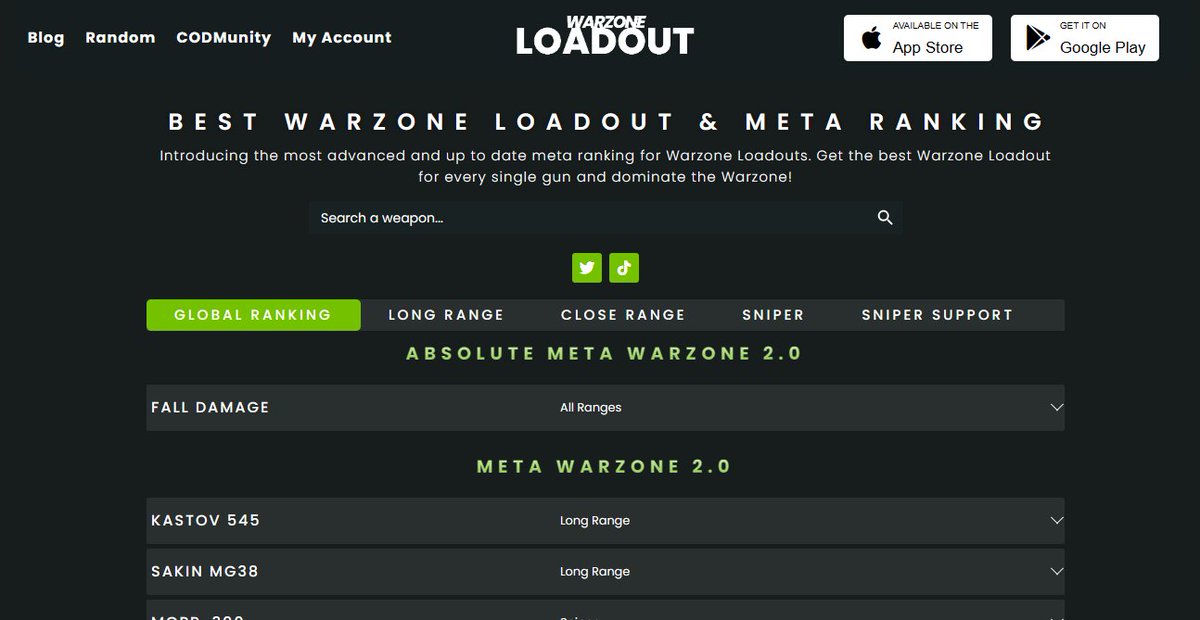The image size is (1200, 620).
Task: Focus the Search a weapon field
Action: 606,218
